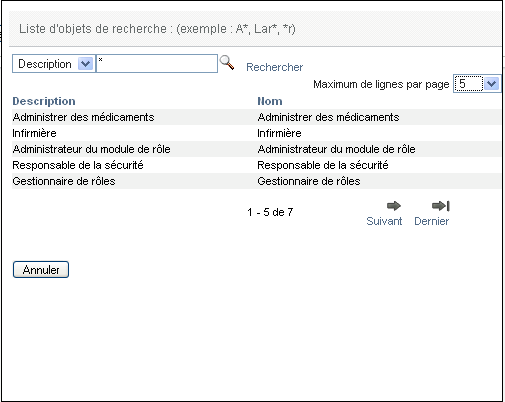The image size is (505, 402).
Task: Focus the search text input field
Action: [157, 64]
